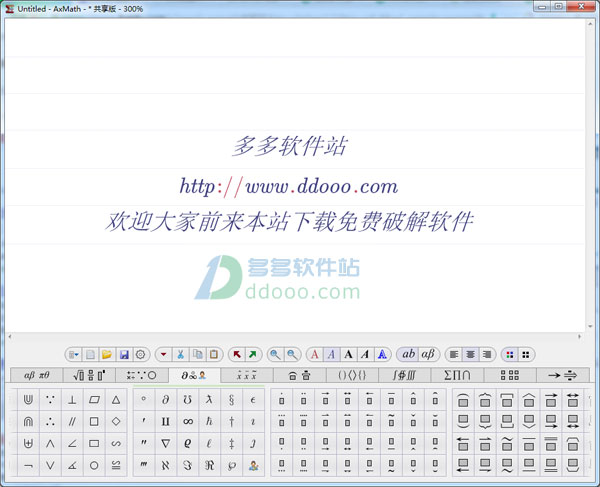Insert the circle ○ symbol

(94, 465)
